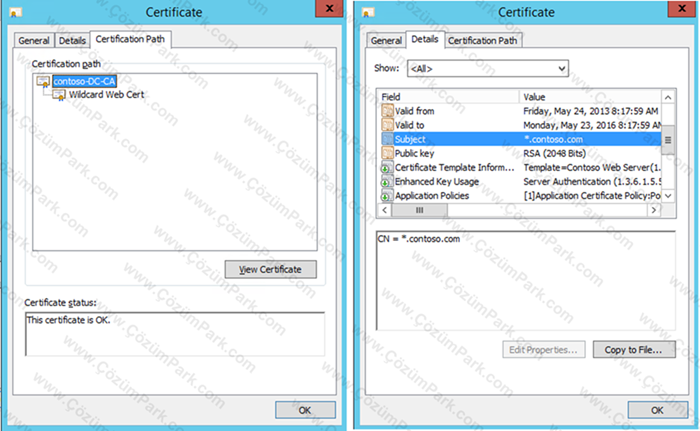Select the Public key row
Screen dimensions: 700x431
pos(521,153)
